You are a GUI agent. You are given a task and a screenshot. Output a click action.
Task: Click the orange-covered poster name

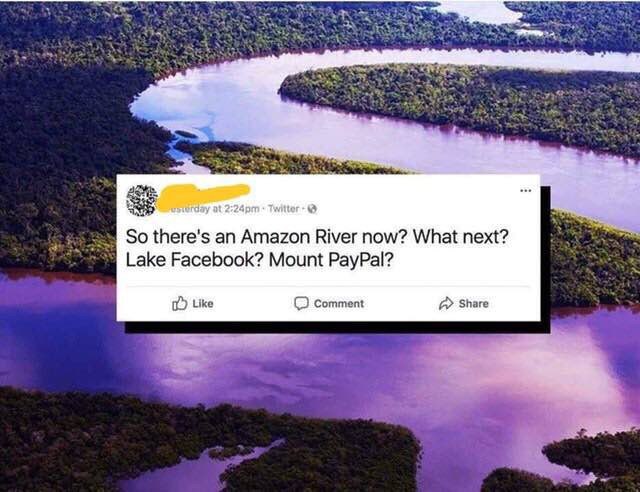(x=203, y=196)
